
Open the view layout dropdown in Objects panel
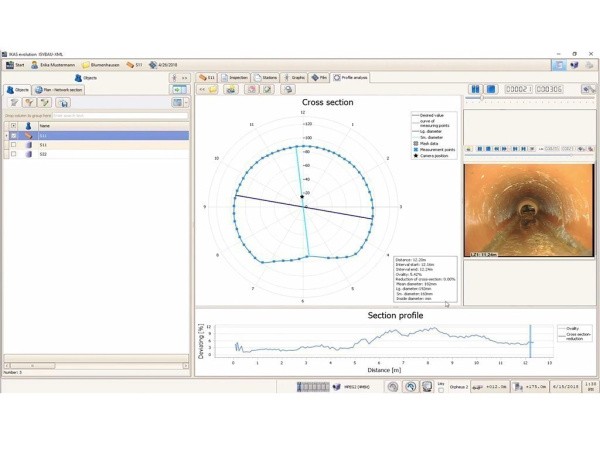(x=178, y=102)
